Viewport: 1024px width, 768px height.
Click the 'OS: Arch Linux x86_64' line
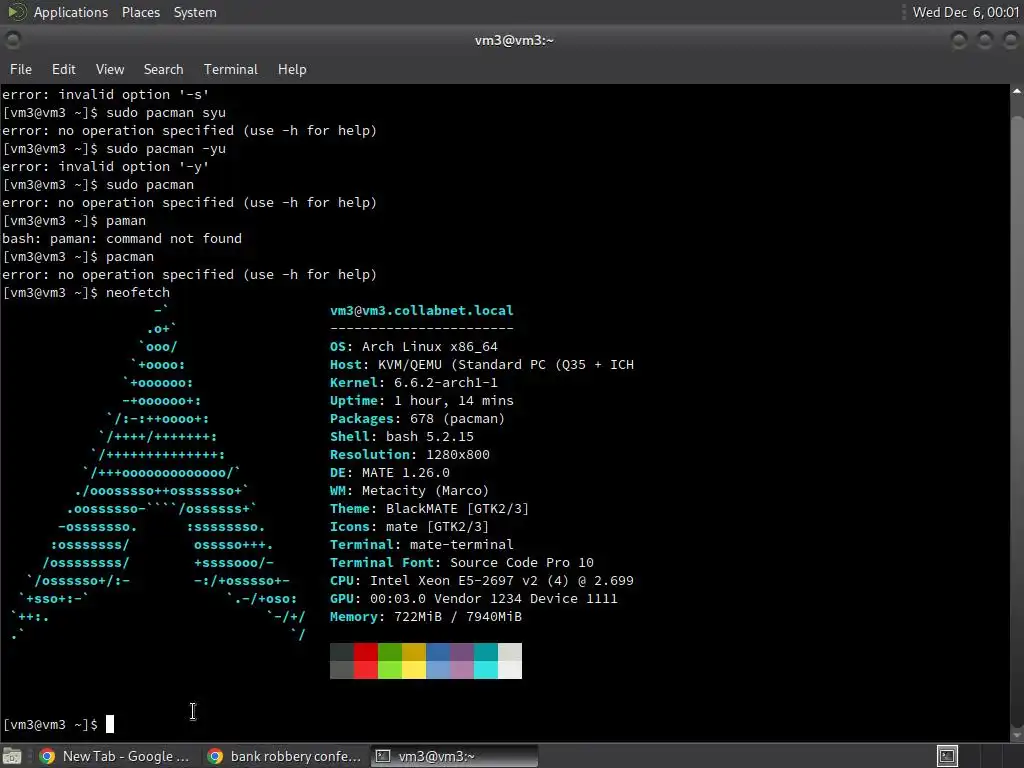pos(414,347)
